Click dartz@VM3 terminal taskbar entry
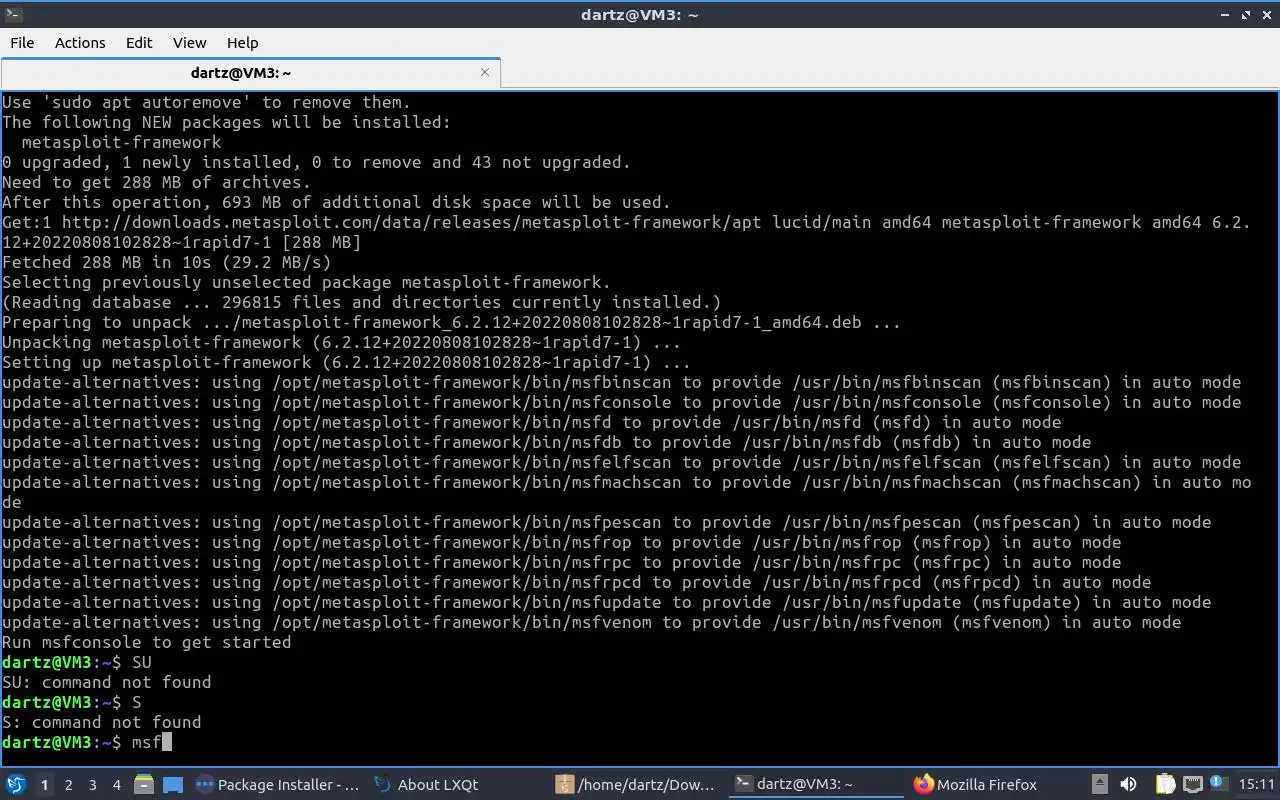This screenshot has height=800, width=1280. click(x=815, y=785)
